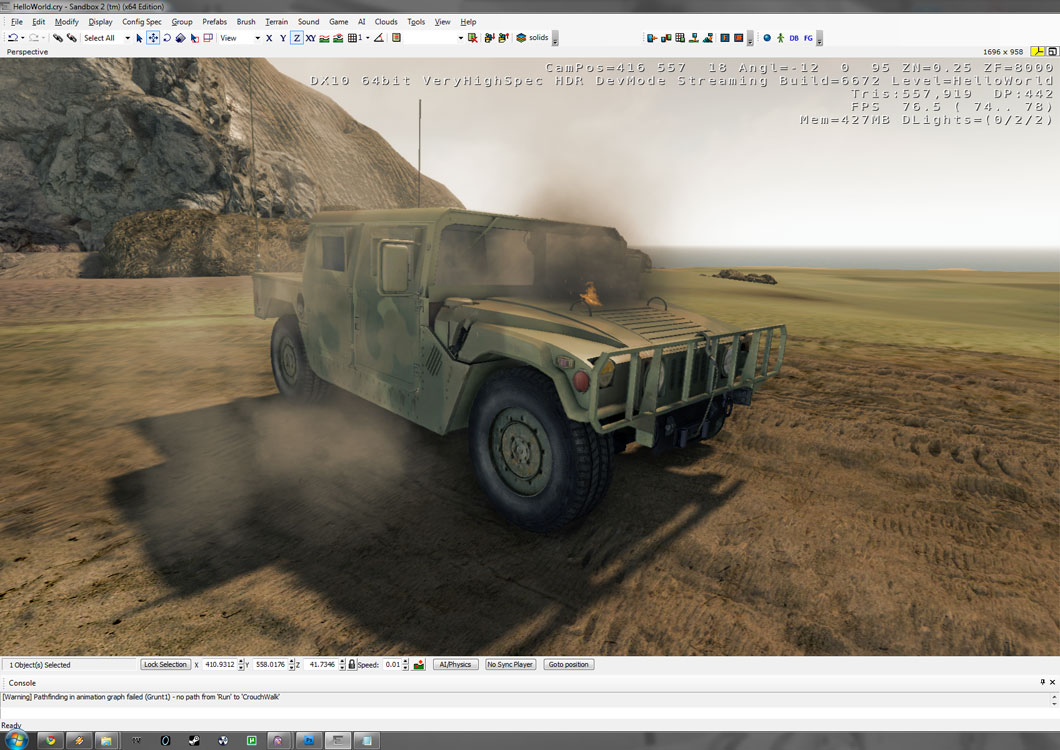The width and height of the screenshot is (1060, 750).
Task: Click the Lock Selection button
Action: pos(165,664)
